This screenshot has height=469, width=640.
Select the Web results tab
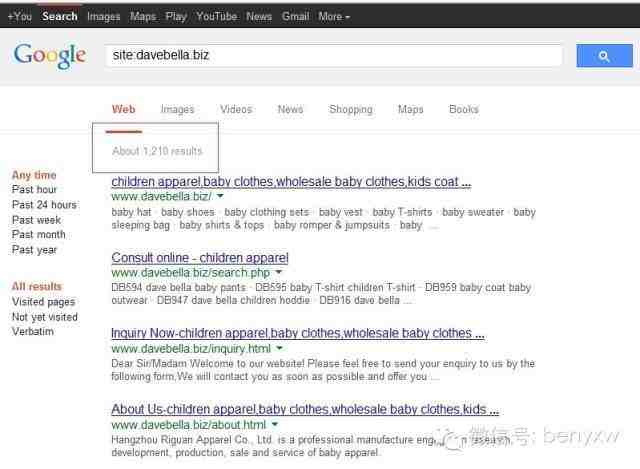pos(124,109)
